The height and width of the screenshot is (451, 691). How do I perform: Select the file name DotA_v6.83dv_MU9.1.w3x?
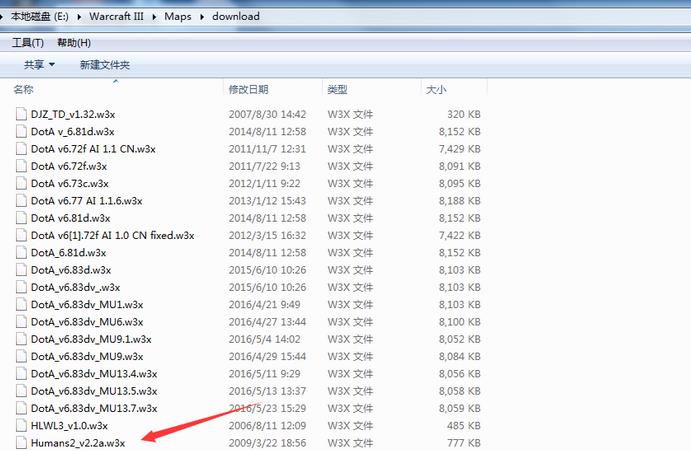[91, 339]
